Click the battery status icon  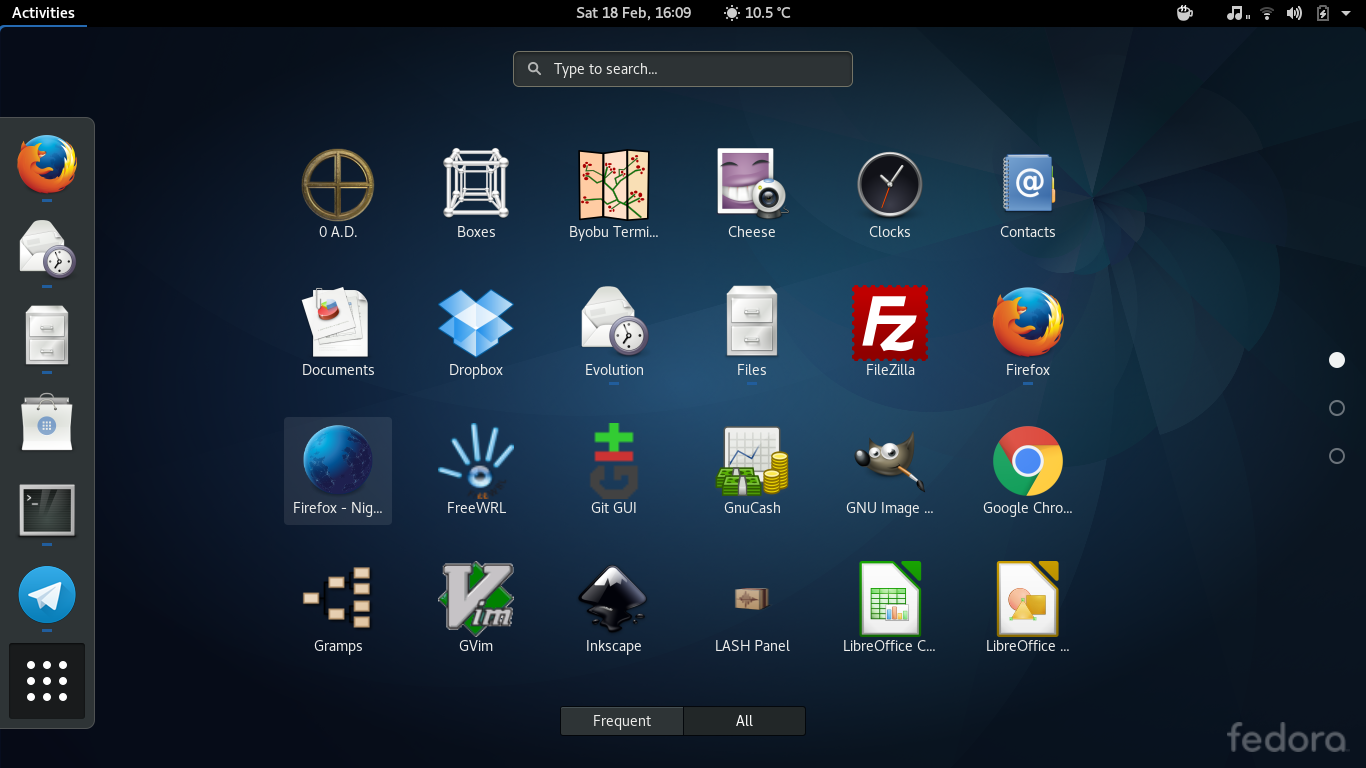pos(1323,13)
